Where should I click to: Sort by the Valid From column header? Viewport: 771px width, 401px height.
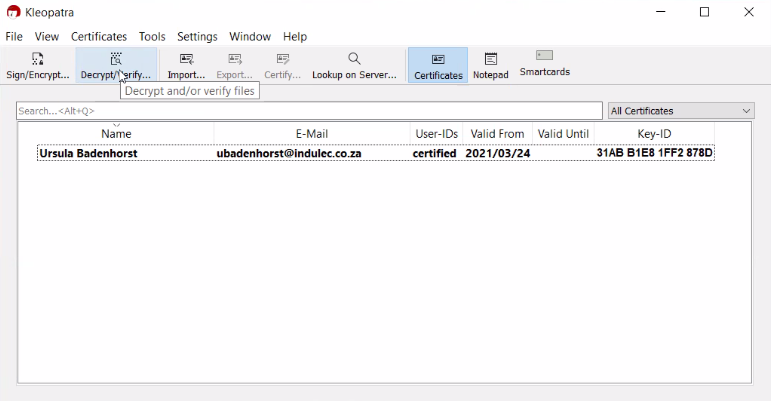[x=497, y=134]
